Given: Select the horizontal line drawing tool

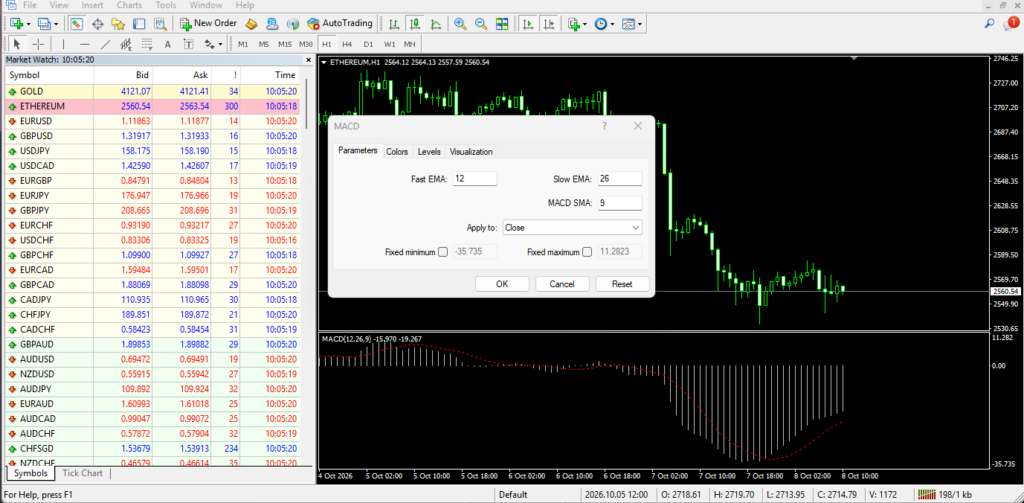Looking at the screenshot, I should (84, 44).
